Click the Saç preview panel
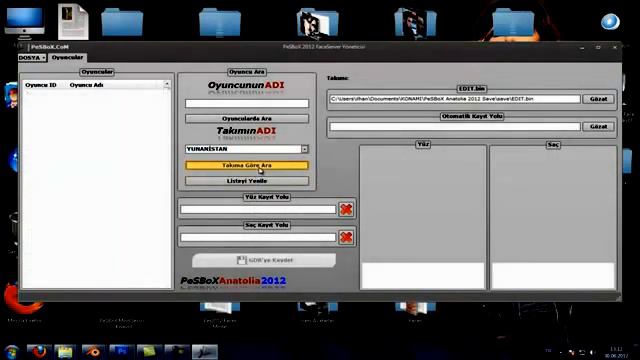This screenshot has width=640, height=360. [553, 217]
